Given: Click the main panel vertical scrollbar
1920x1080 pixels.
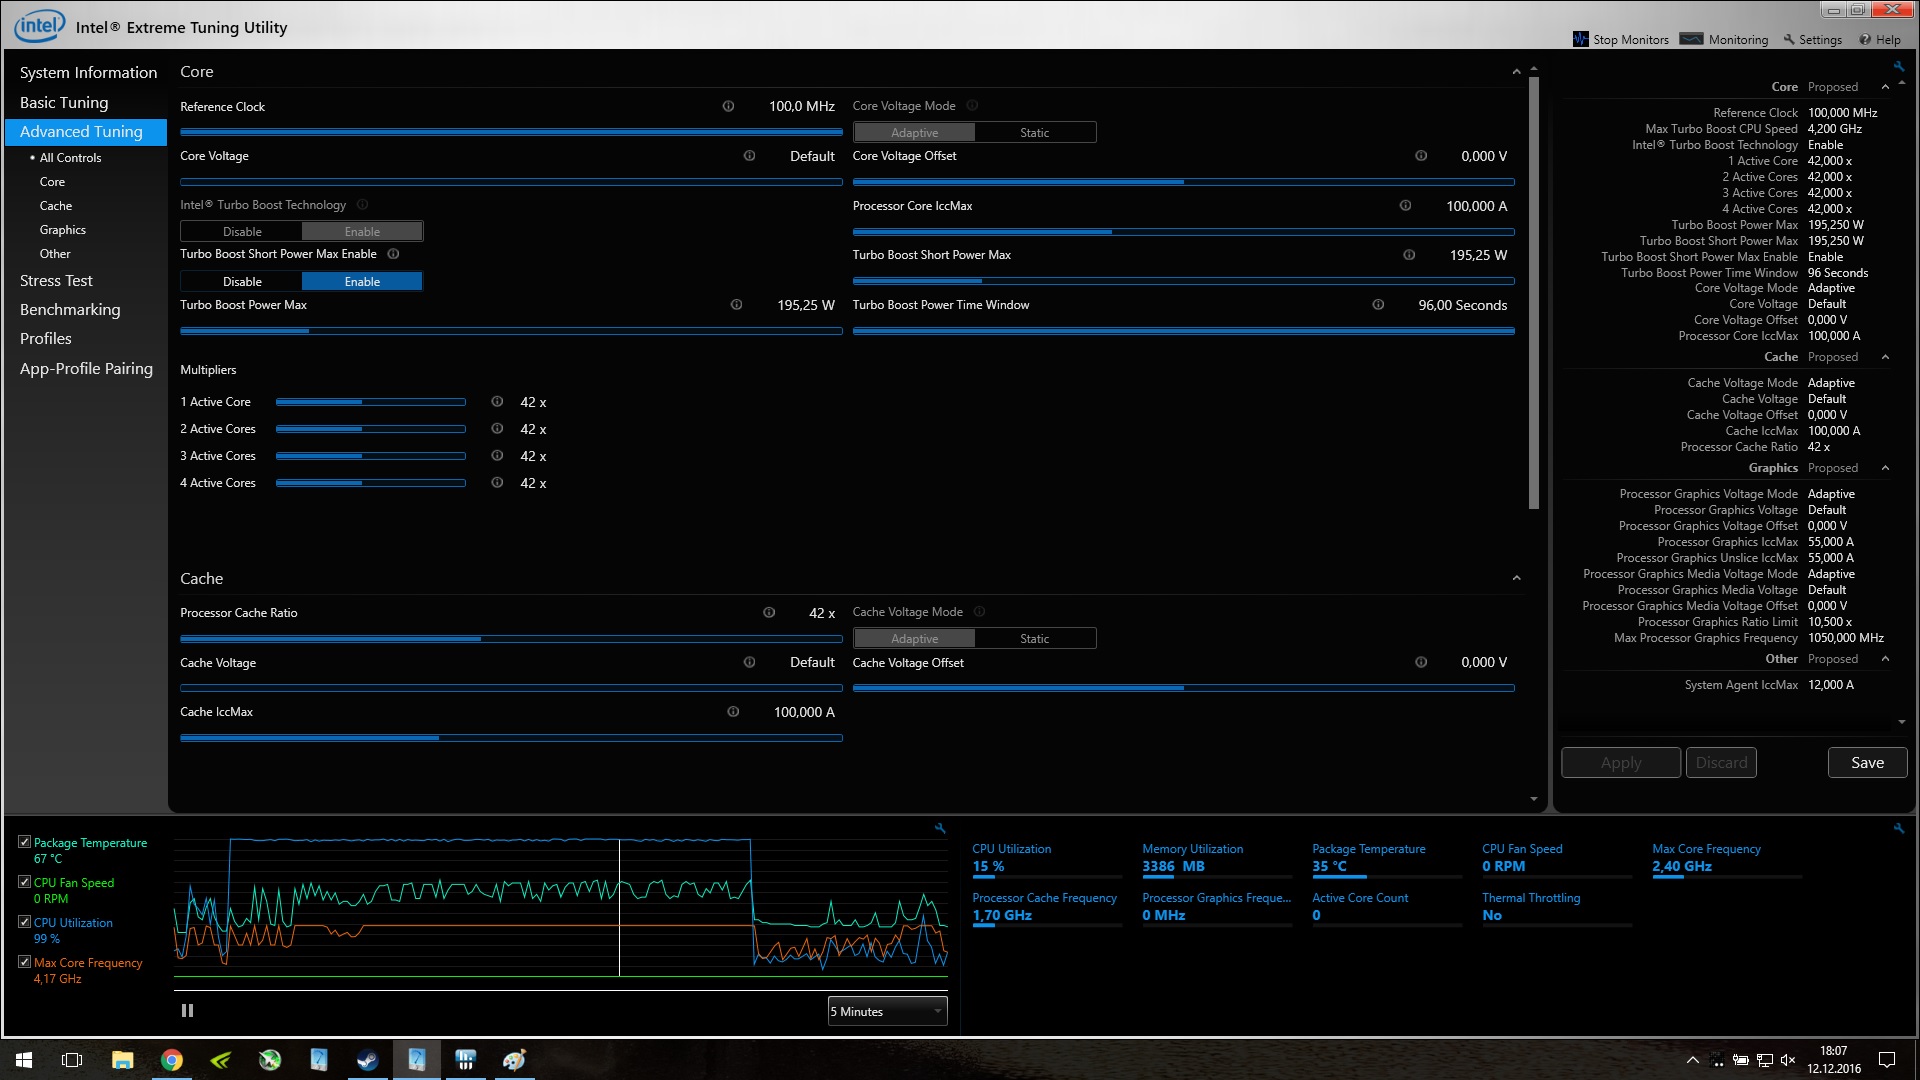Looking at the screenshot, I should (1534, 294).
